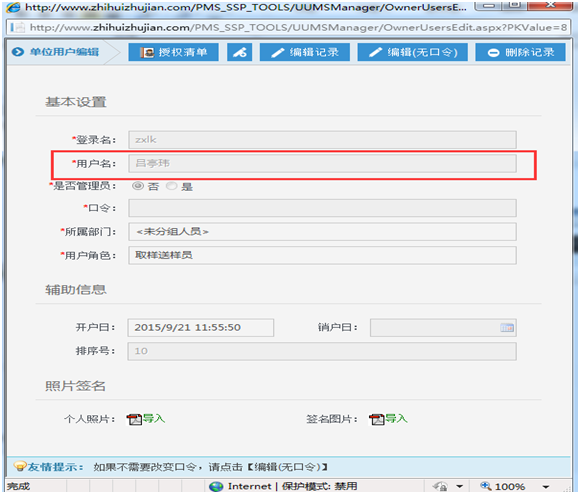Click the 导入 link for 签名图片
This screenshot has width=580, height=494.
pyautogui.click(x=396, y=419)
